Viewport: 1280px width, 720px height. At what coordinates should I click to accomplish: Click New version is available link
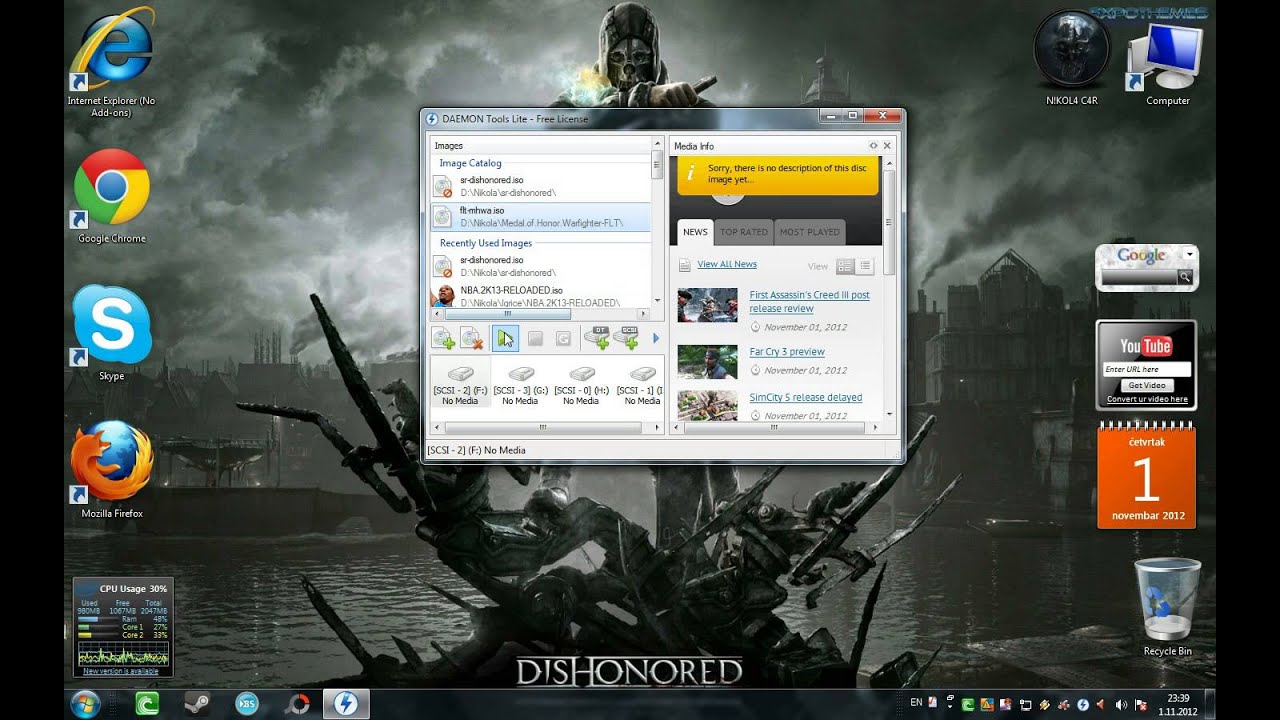coord(120,671)
